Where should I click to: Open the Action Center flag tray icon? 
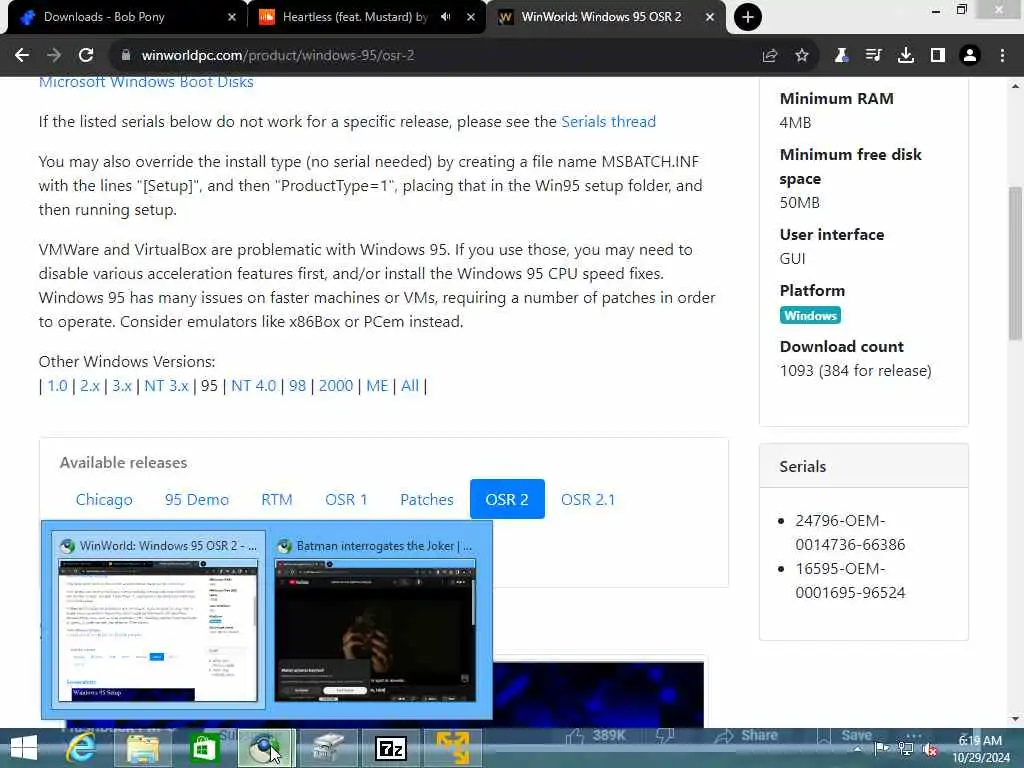pyautogui.click(x=881, y=748)
